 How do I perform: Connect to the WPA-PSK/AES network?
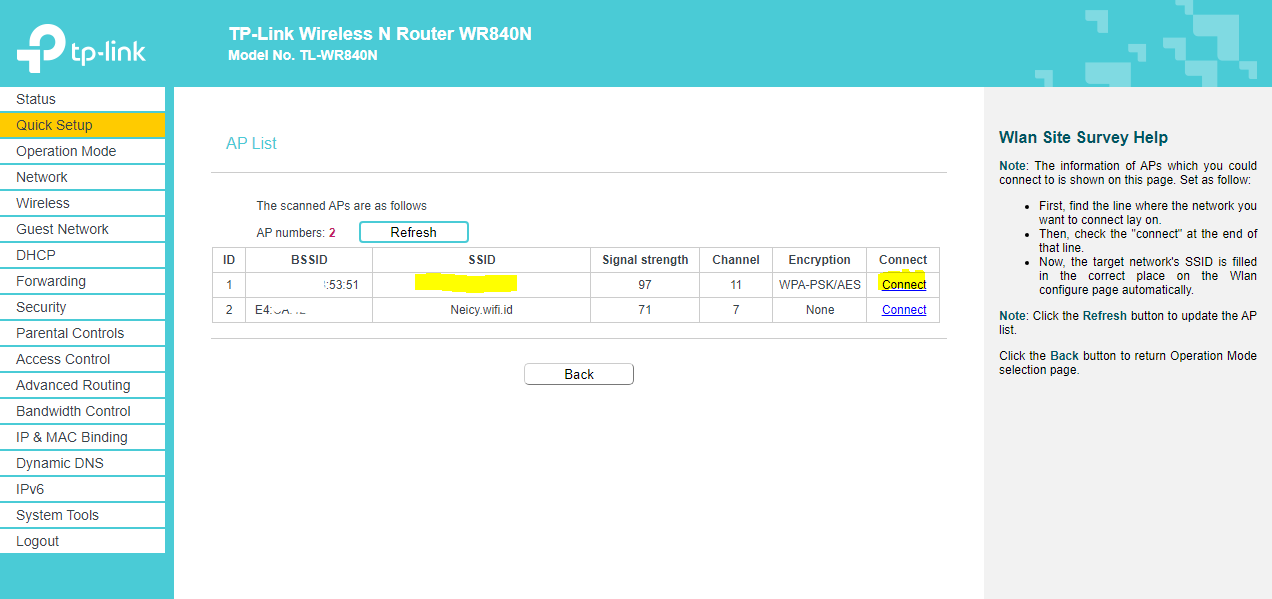click(904, 285)
